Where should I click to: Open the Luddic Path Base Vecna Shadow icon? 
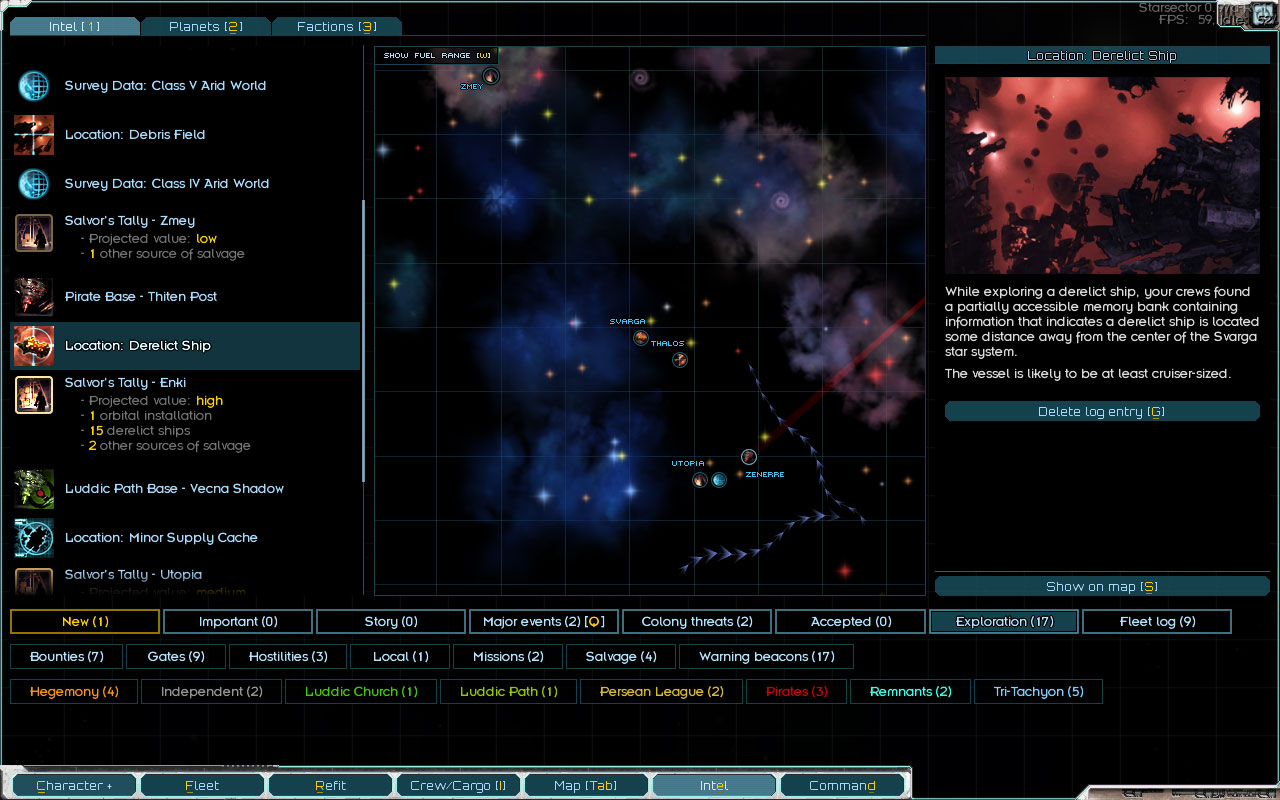34,489
